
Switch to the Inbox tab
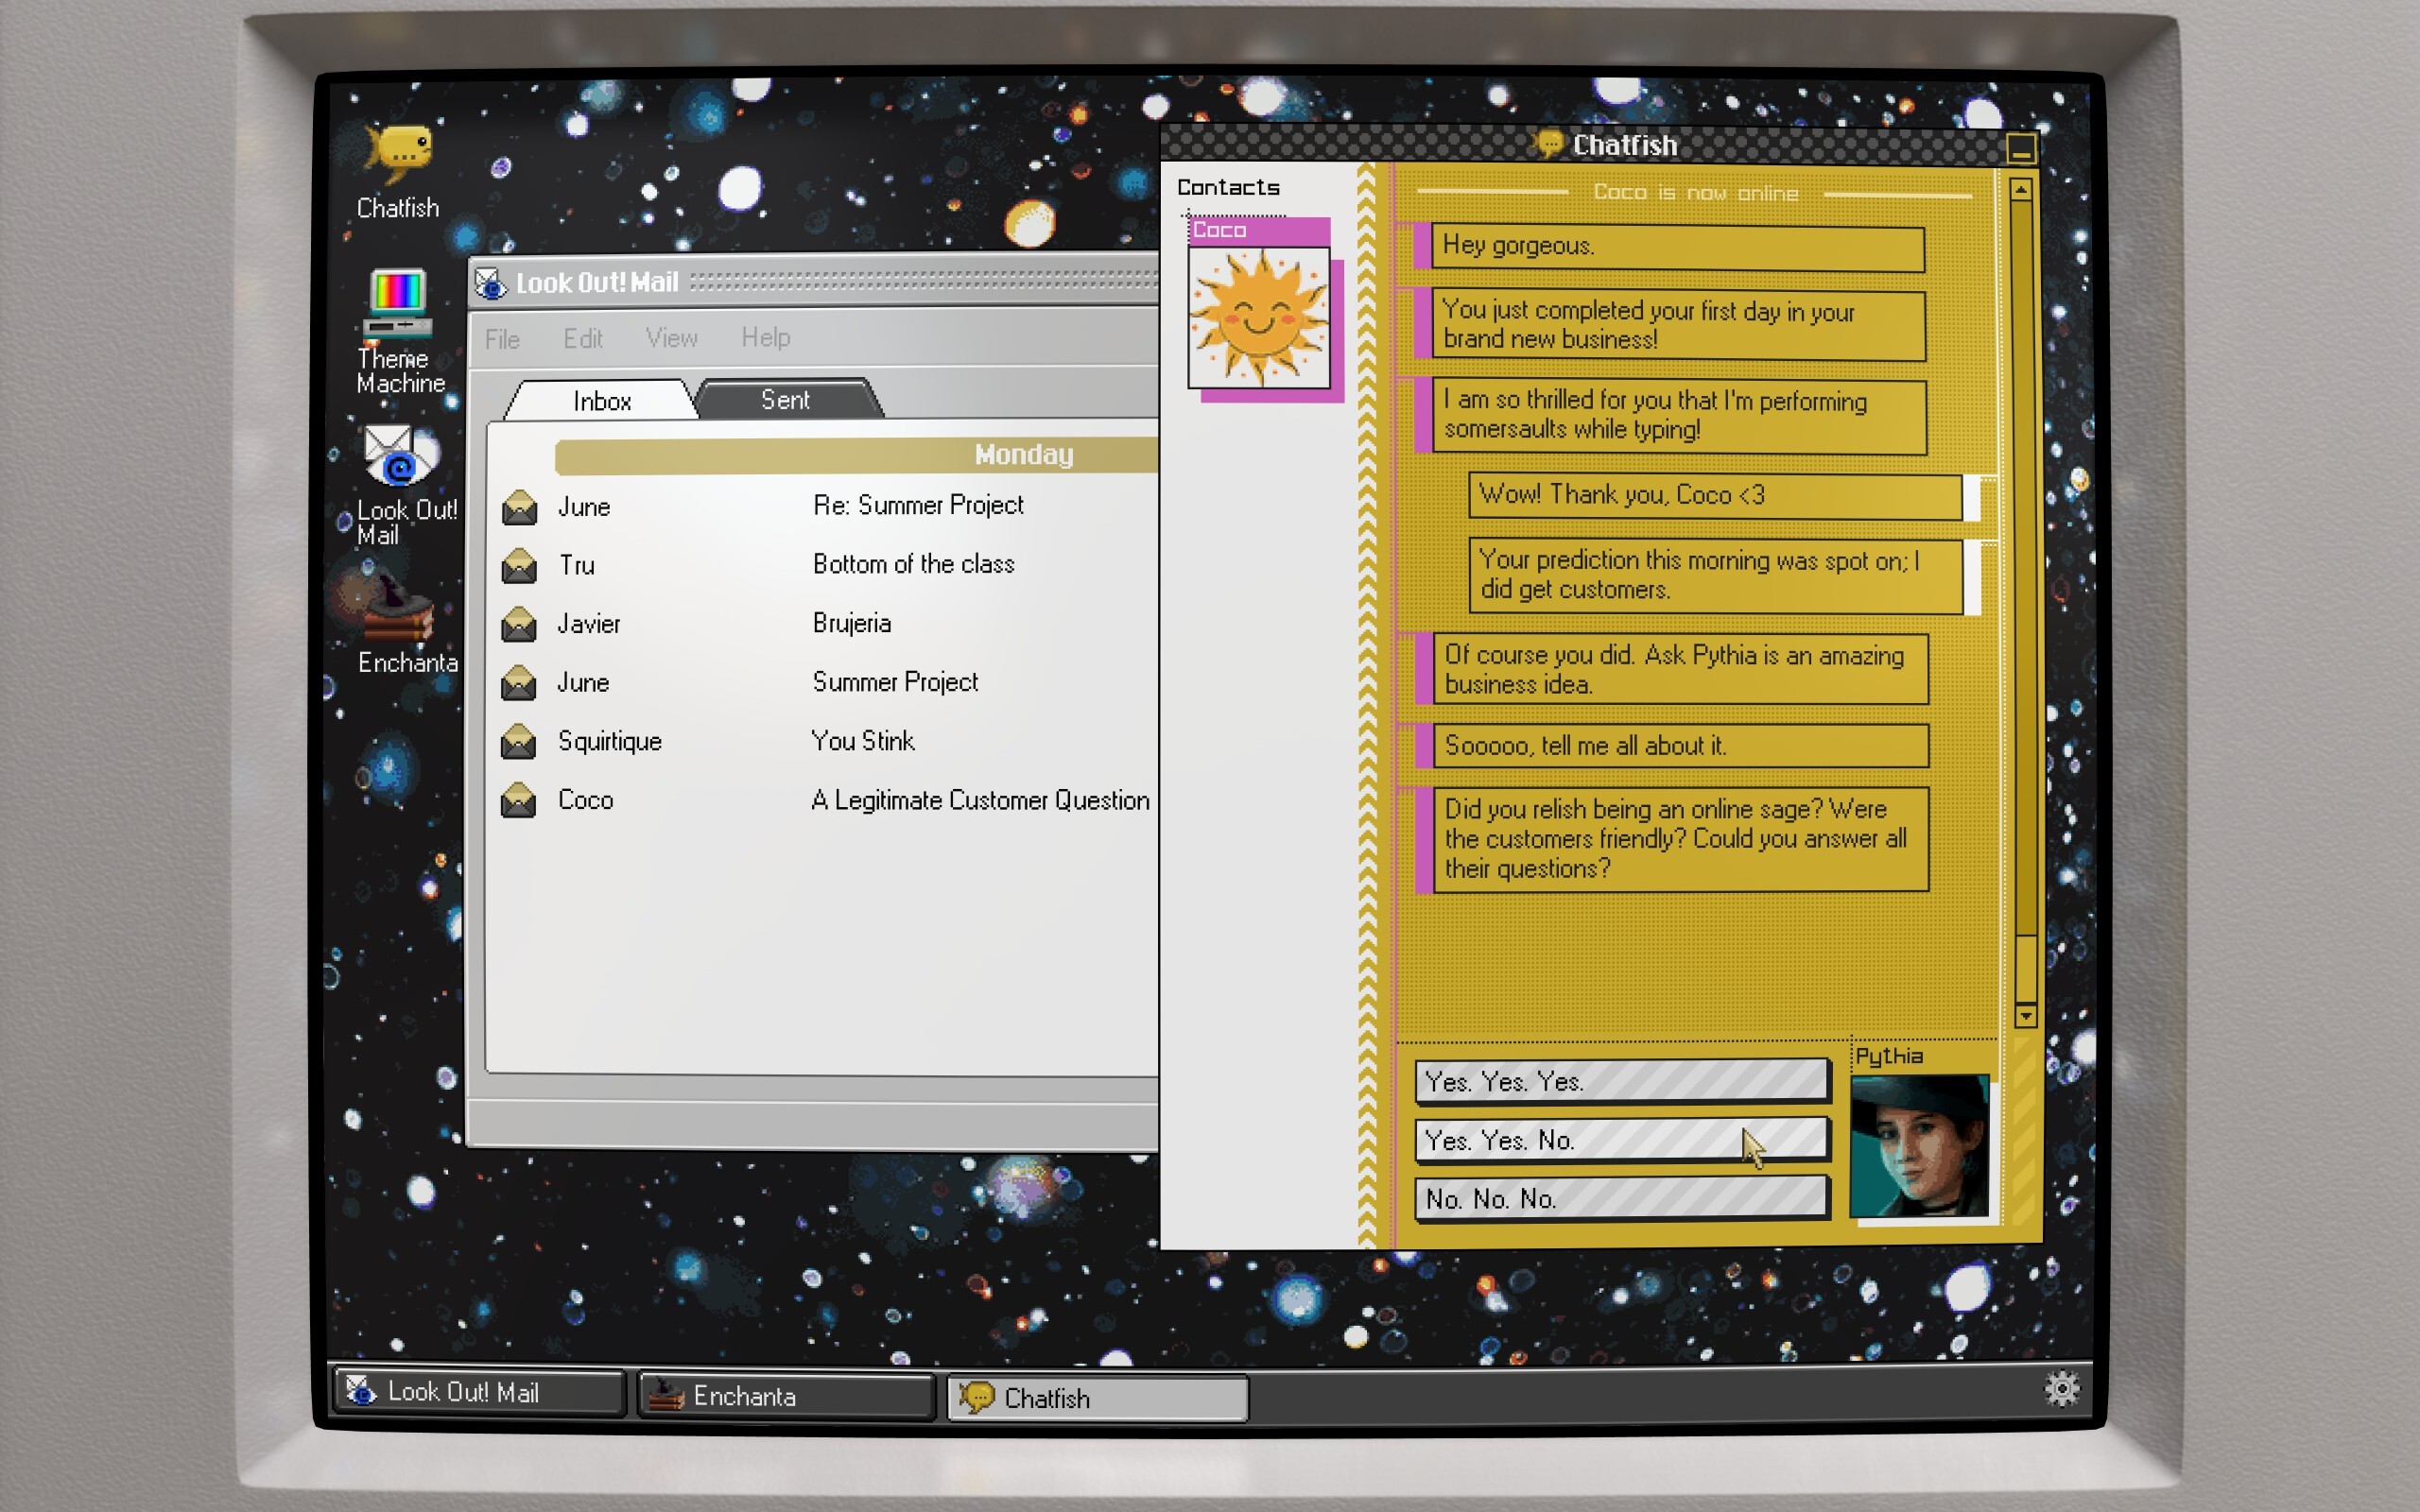coord(601,401)
